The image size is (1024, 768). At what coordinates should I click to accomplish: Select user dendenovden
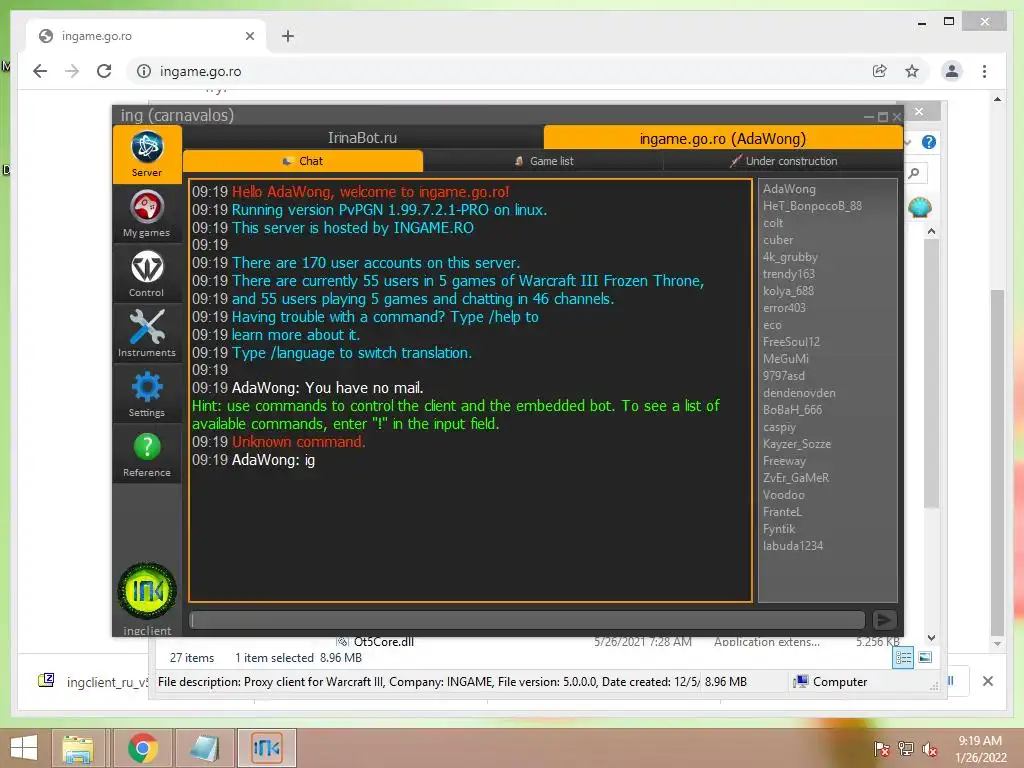click(799, 392)
